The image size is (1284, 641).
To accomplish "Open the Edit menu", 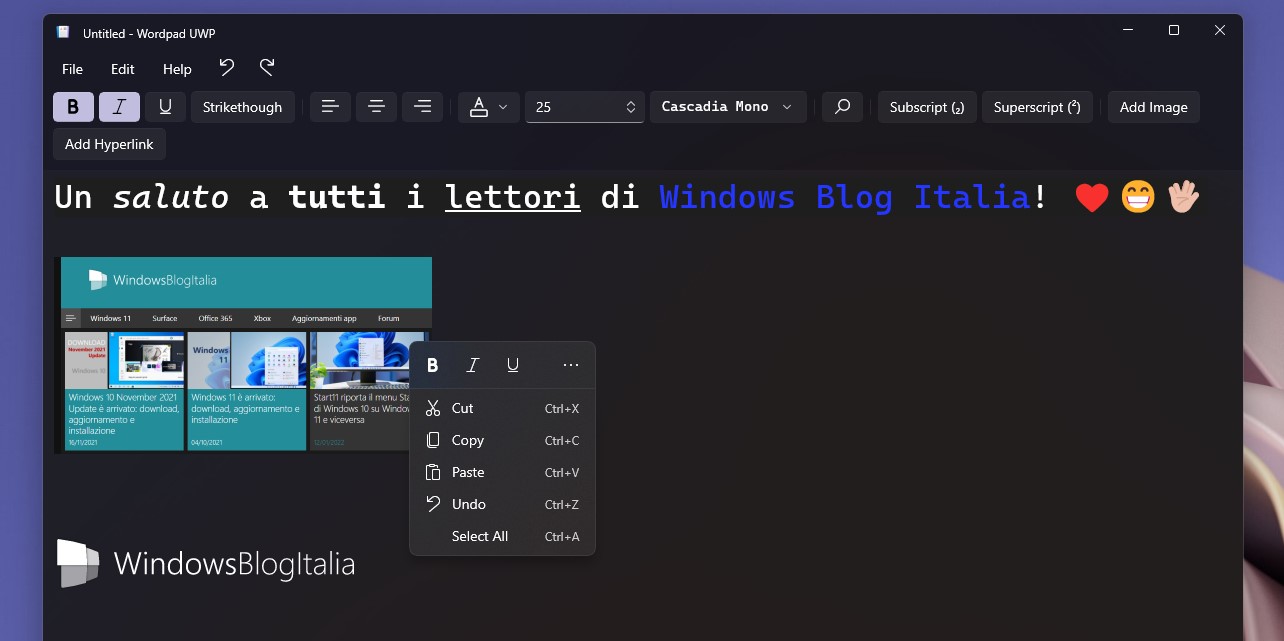I will coord(123,69).
